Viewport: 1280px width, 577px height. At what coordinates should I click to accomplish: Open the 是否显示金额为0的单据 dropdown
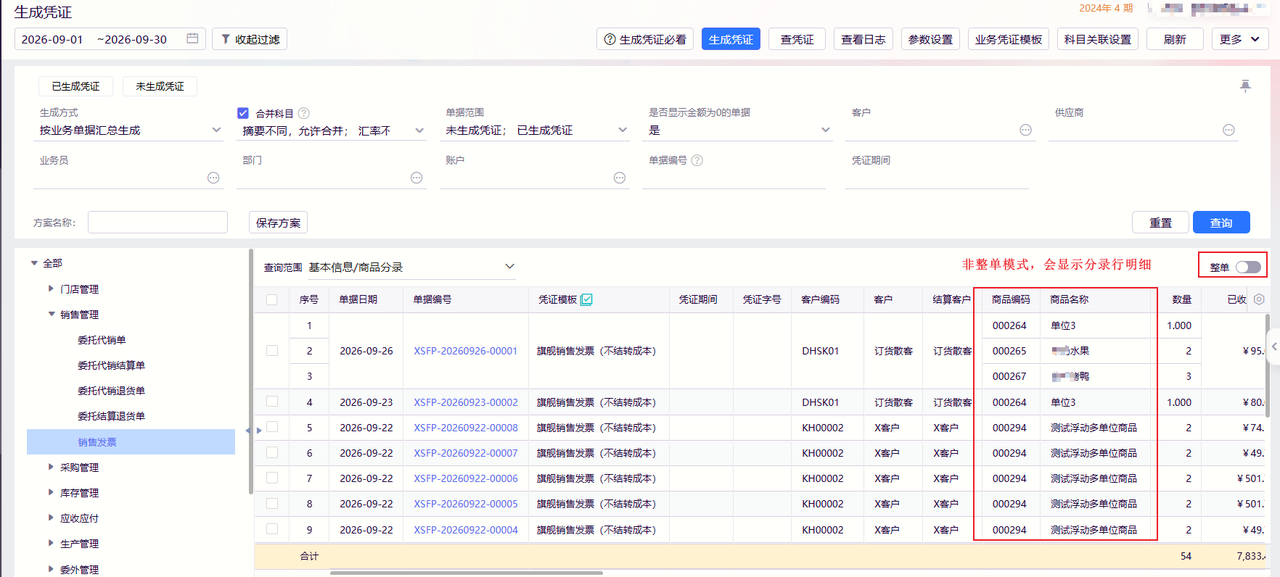(x=740, y=130)
